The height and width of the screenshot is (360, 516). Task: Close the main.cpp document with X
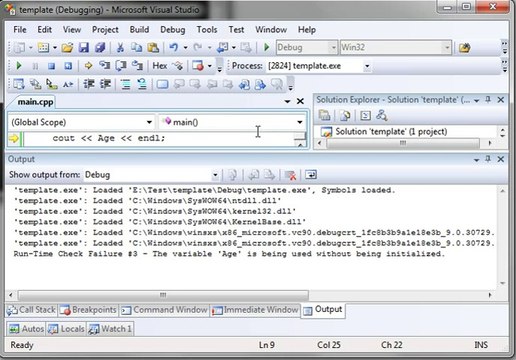[x=300, y=101]
